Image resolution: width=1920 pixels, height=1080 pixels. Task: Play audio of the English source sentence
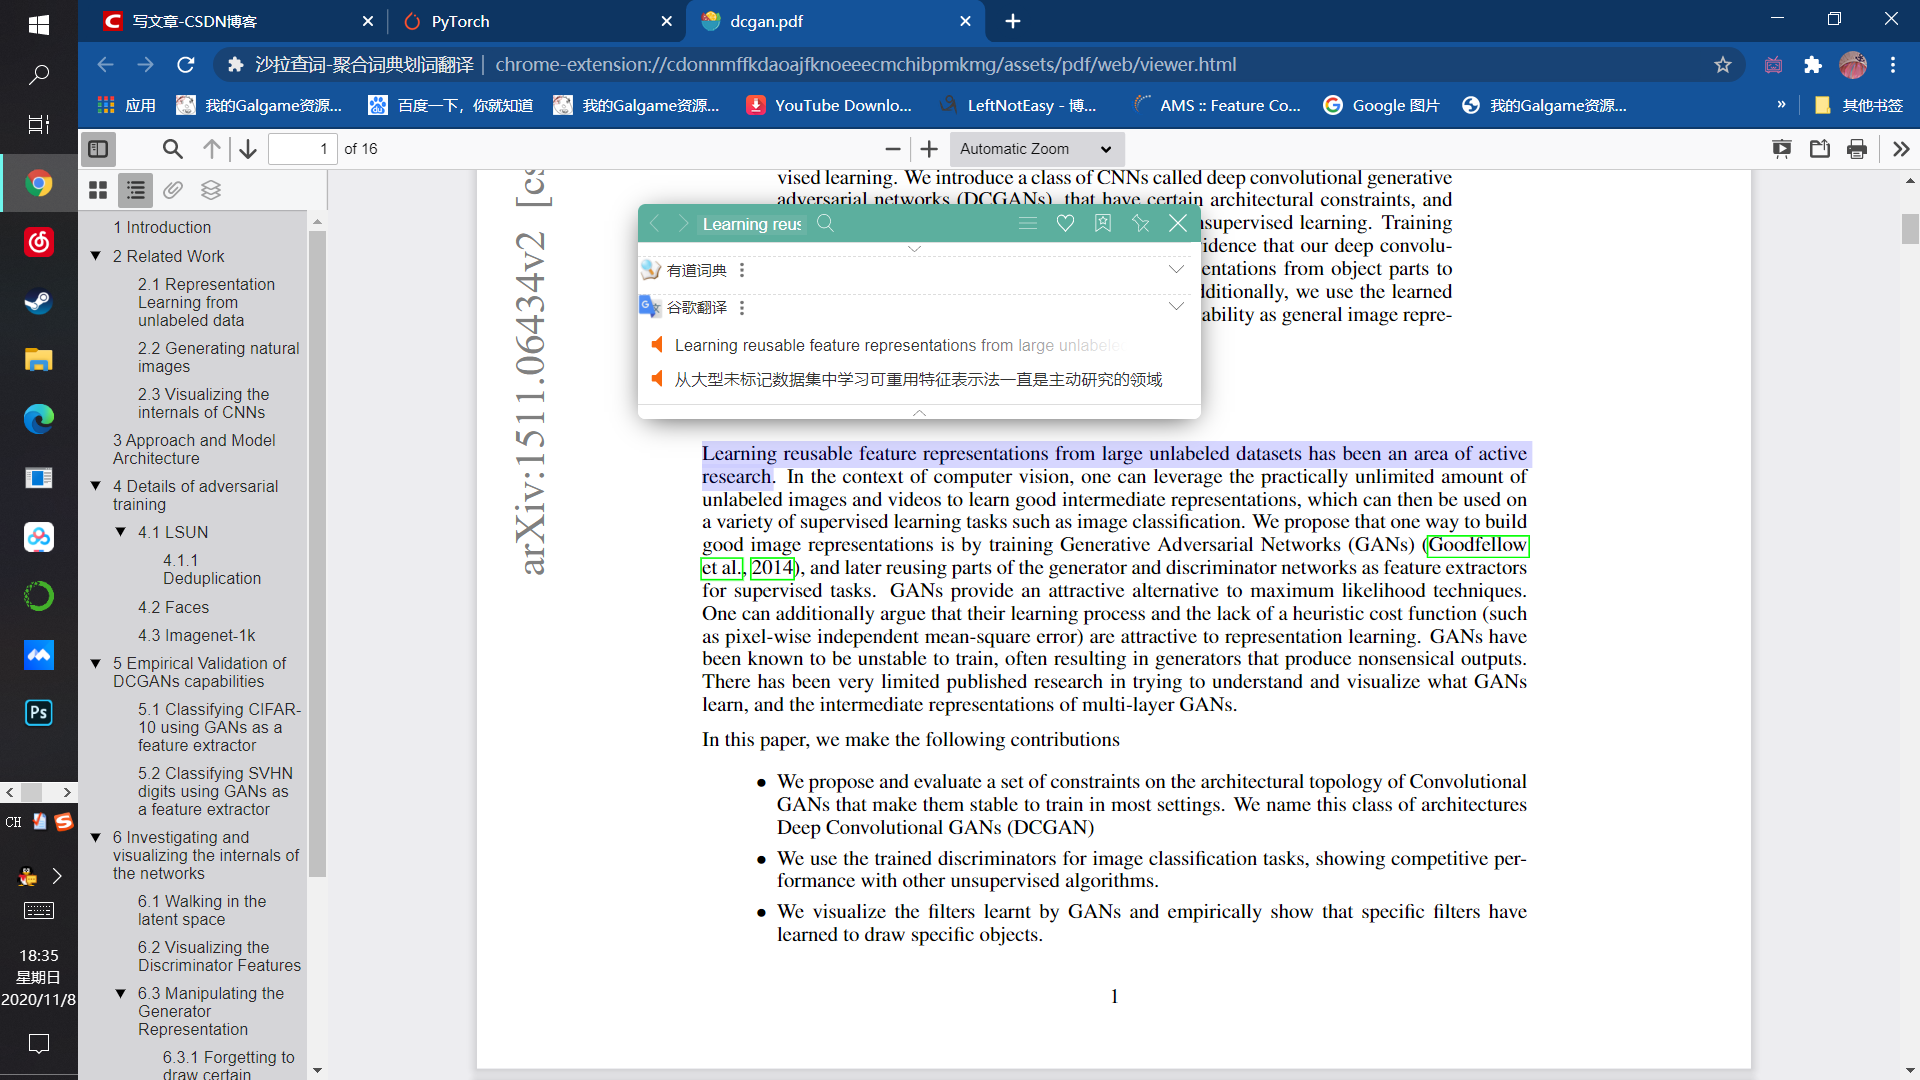coord(657,345)
